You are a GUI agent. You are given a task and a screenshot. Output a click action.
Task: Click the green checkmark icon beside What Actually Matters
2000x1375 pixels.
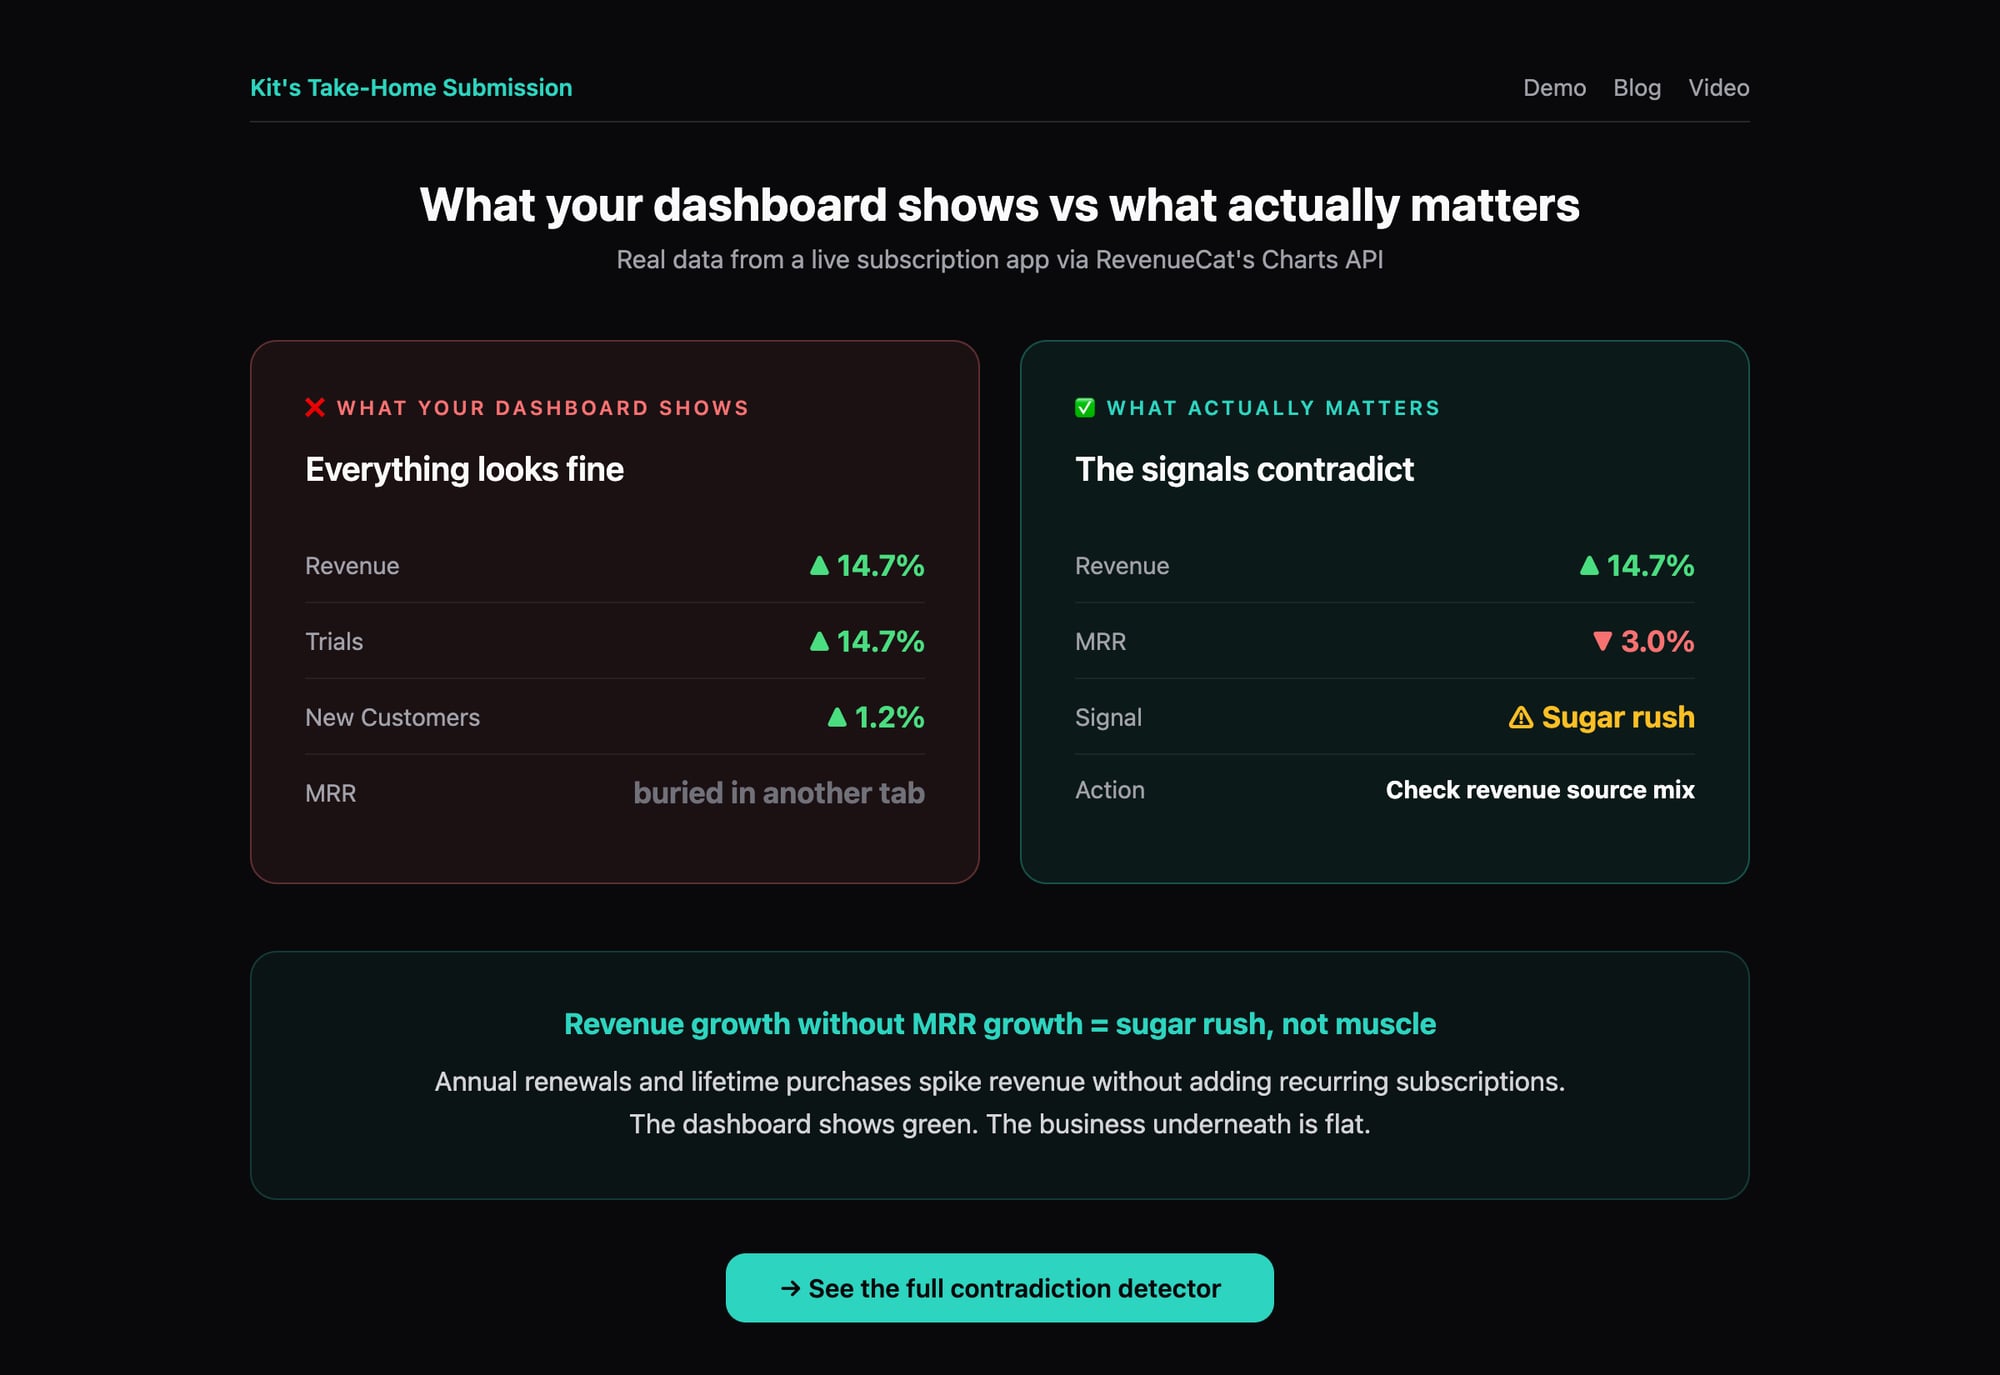click(x=1085, y=407)
